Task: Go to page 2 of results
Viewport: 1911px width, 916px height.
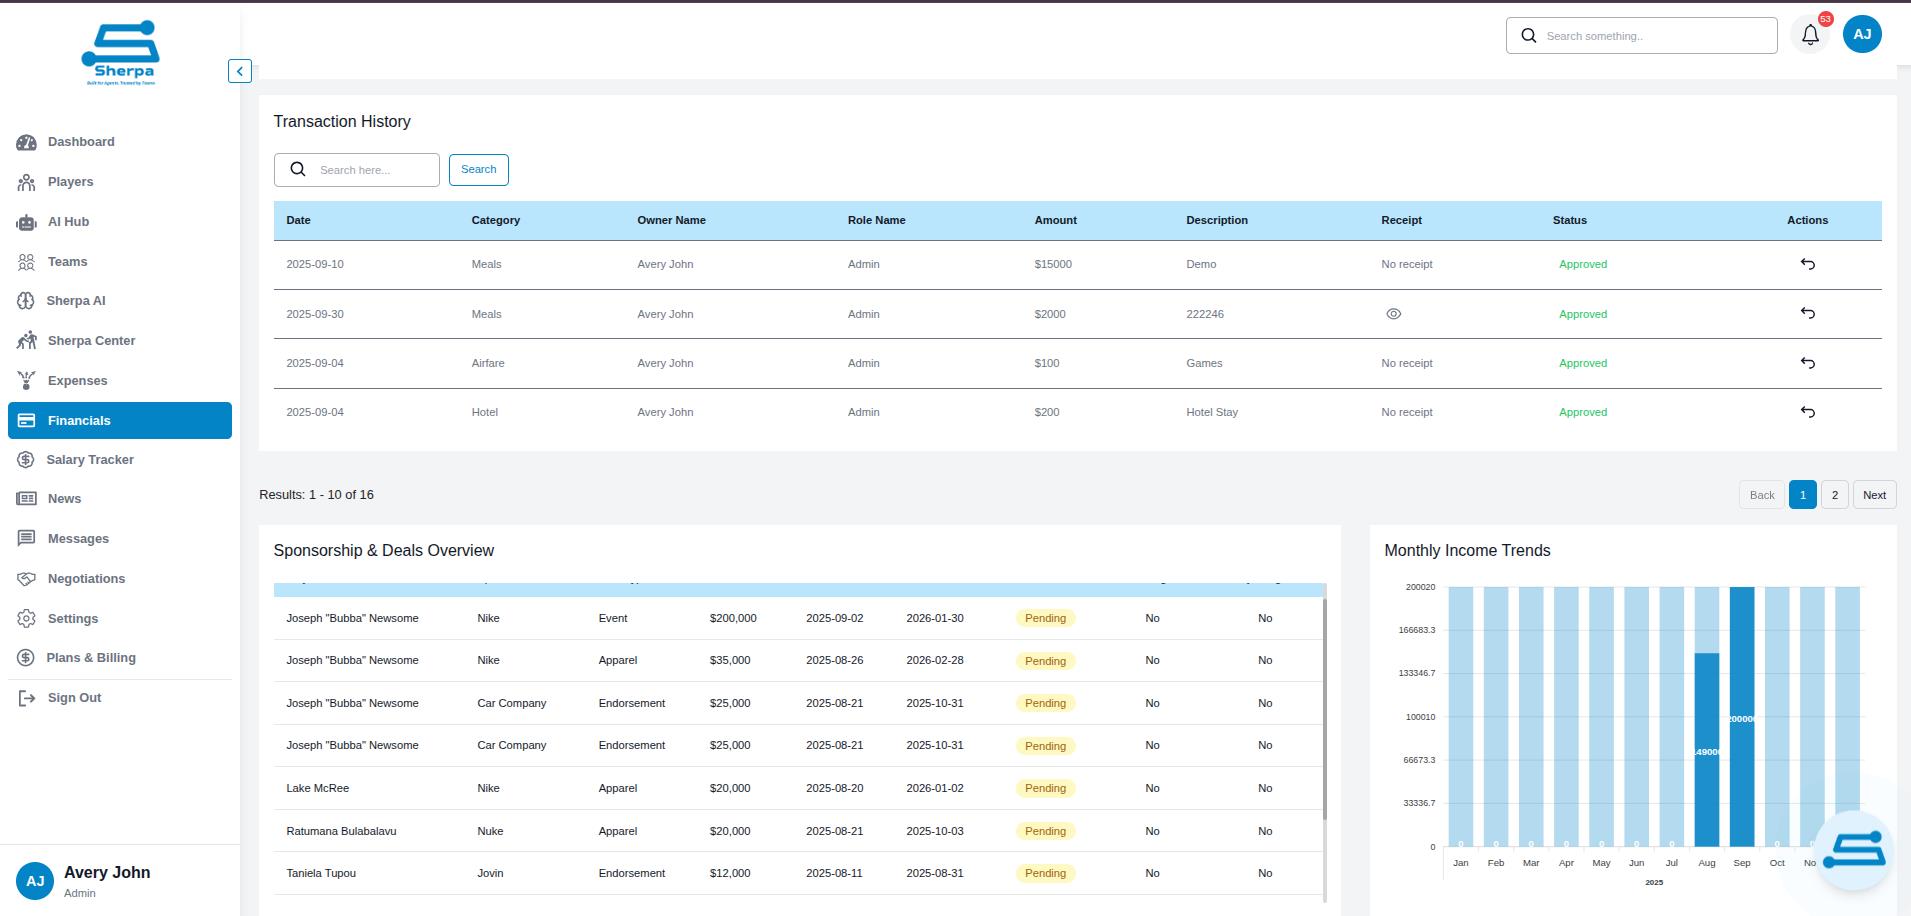Action: pos(1834,495)
